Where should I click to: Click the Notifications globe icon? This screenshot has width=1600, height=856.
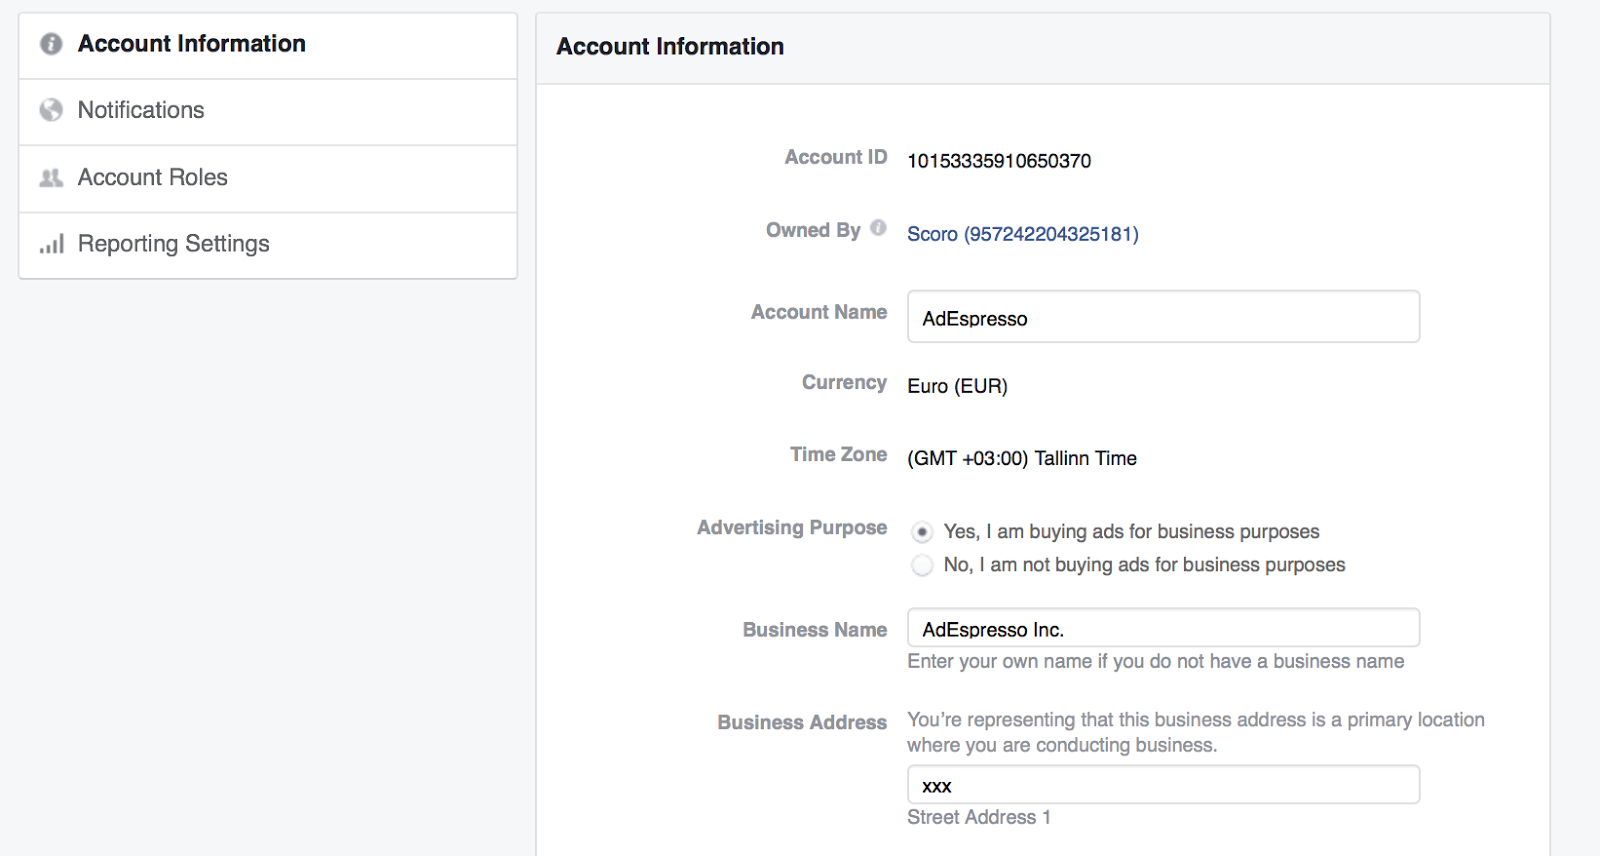tap(51, 110)
